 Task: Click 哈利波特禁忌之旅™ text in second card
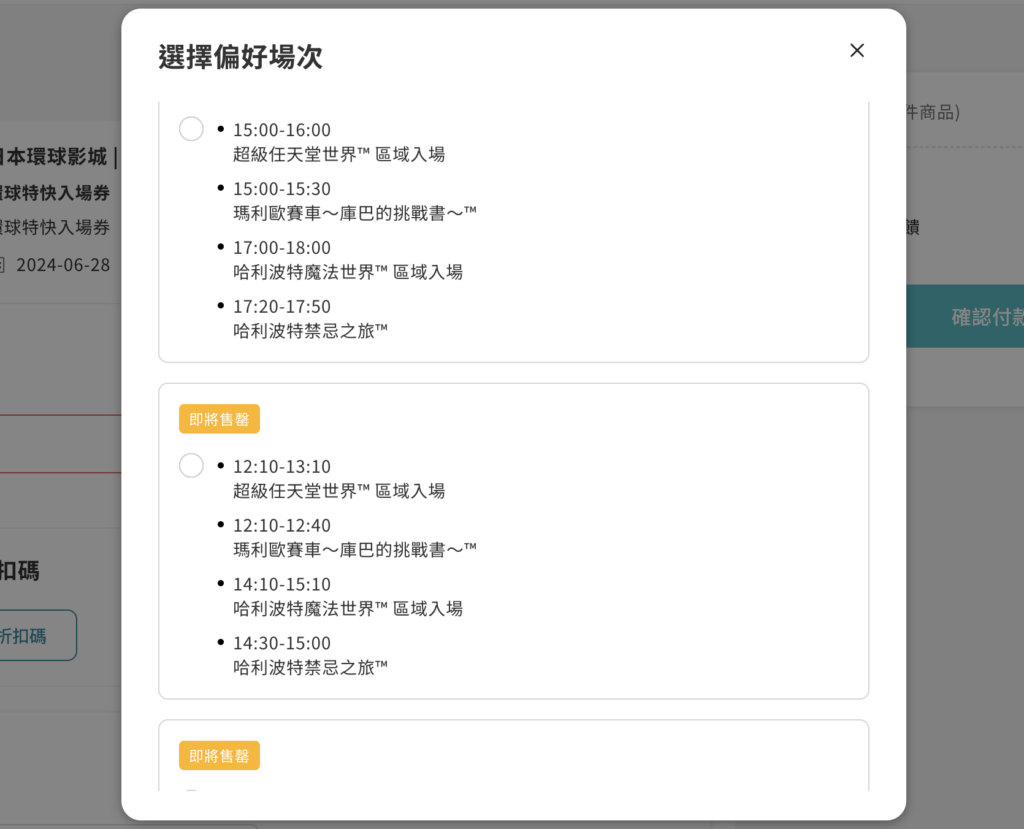point(311,668)
